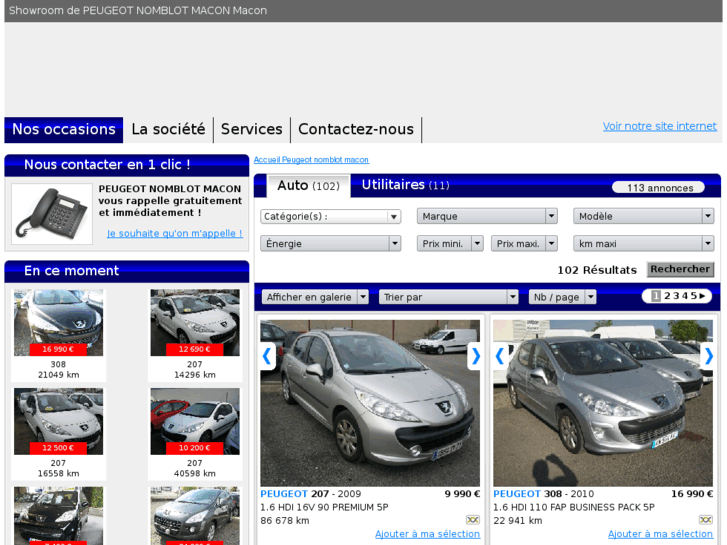Image resolution: width=727 pixels, height=545 pixels.
Task: Click the listing price 16 990 € beside 308 - 2010
Action: 692,494
